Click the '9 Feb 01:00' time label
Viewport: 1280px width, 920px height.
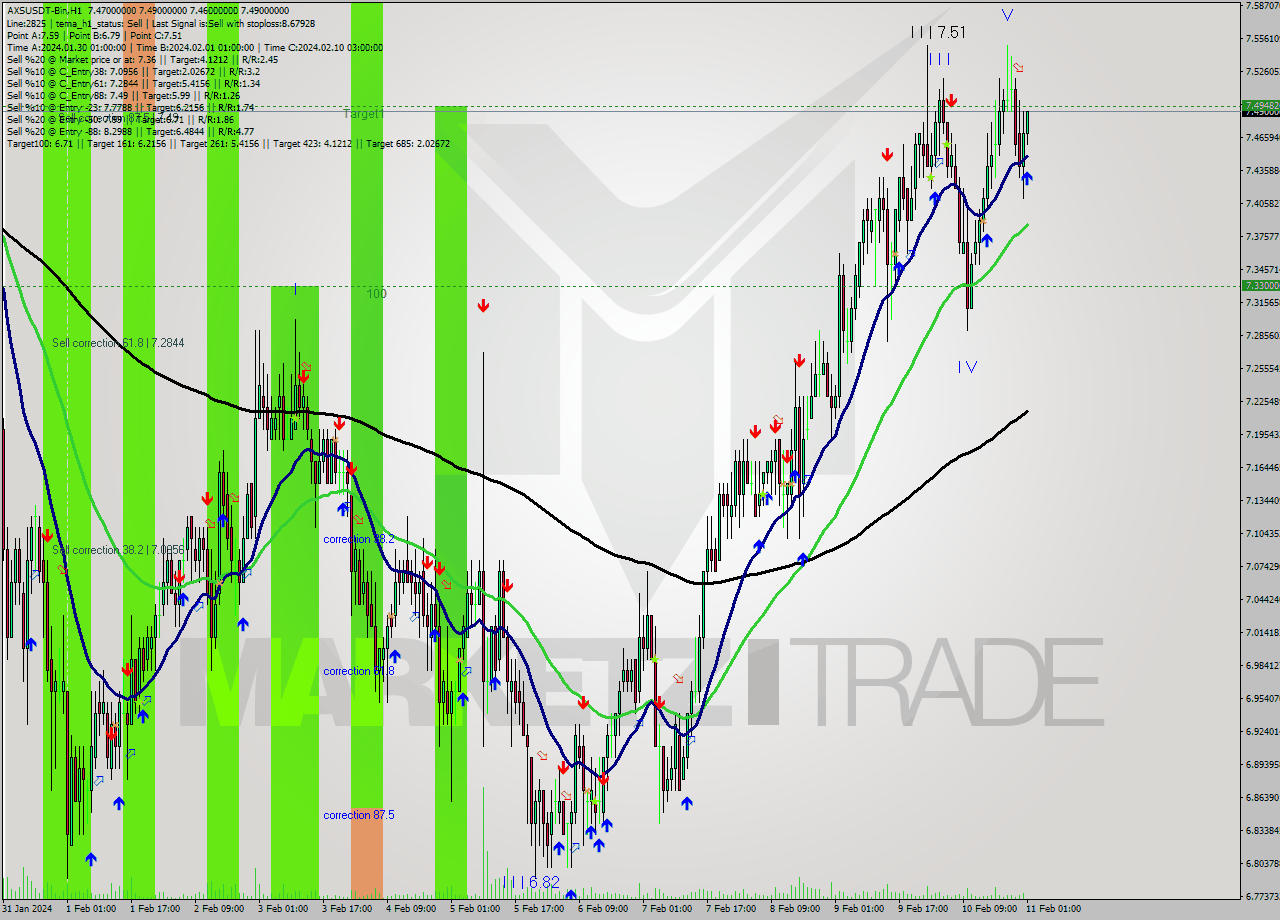(x=858, y=909)
